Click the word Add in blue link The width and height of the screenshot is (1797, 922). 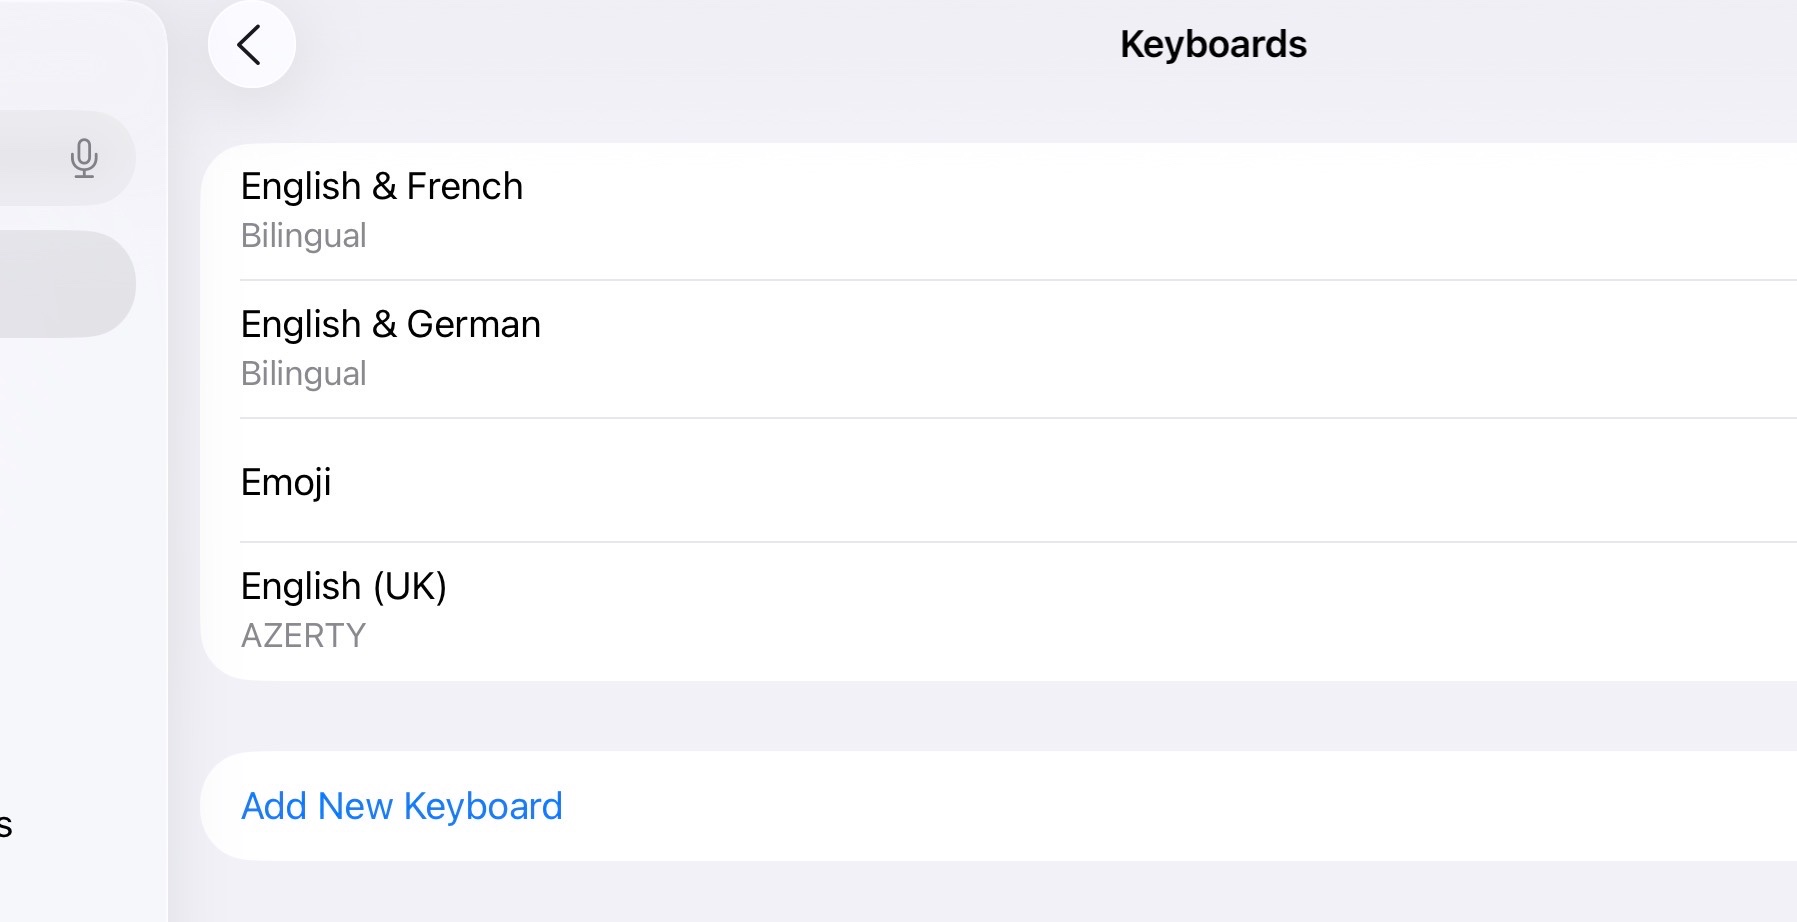pos(273,806)
